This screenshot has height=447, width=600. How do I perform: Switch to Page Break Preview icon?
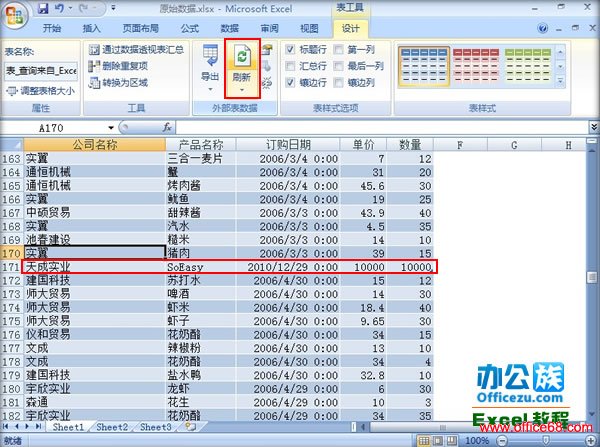point(452,441)
